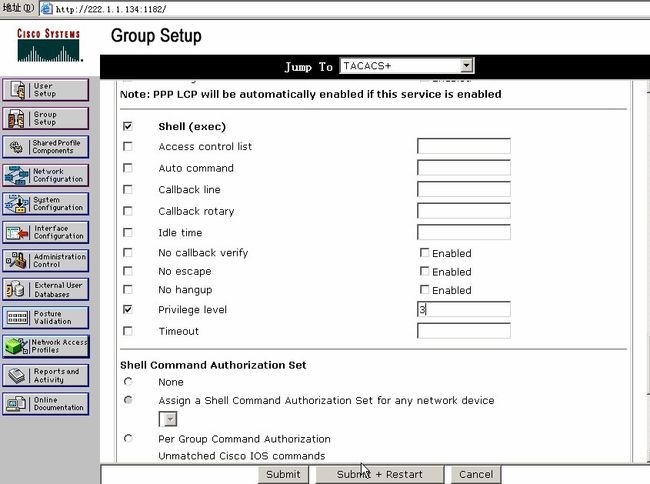Screen dimensions: 650x484
Task: Uncheck the Shell (exec) checkbox
Action: tap(128, 126)
